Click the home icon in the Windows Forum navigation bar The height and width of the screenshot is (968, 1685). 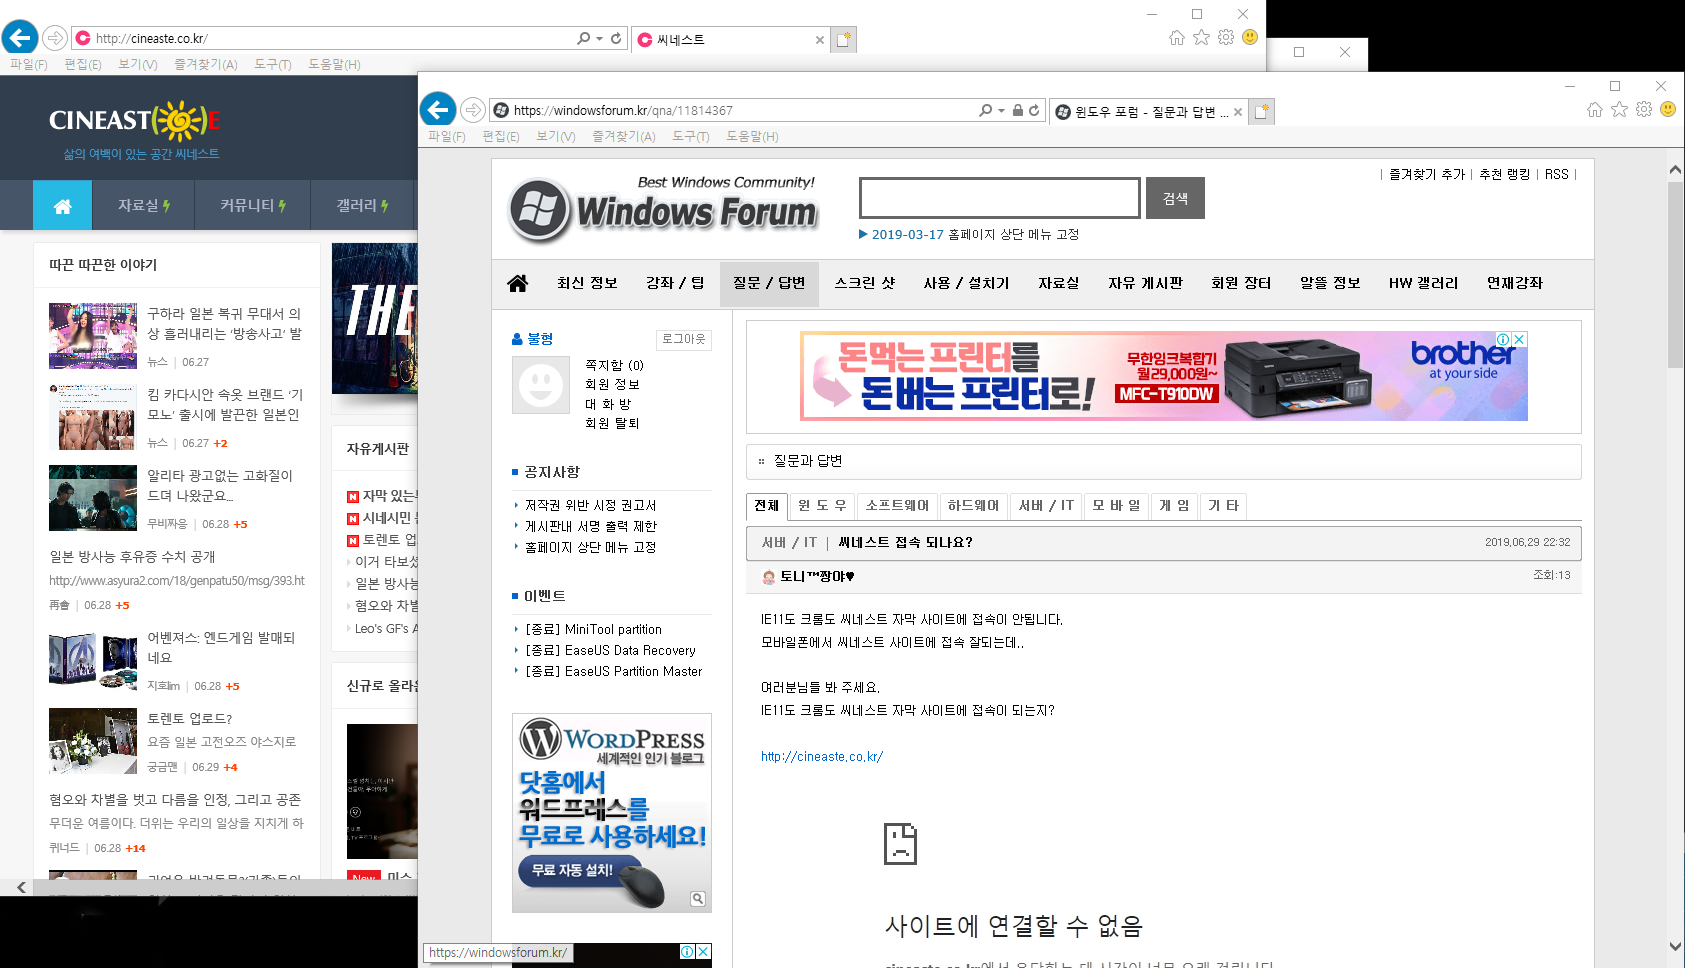pos(518,283)
